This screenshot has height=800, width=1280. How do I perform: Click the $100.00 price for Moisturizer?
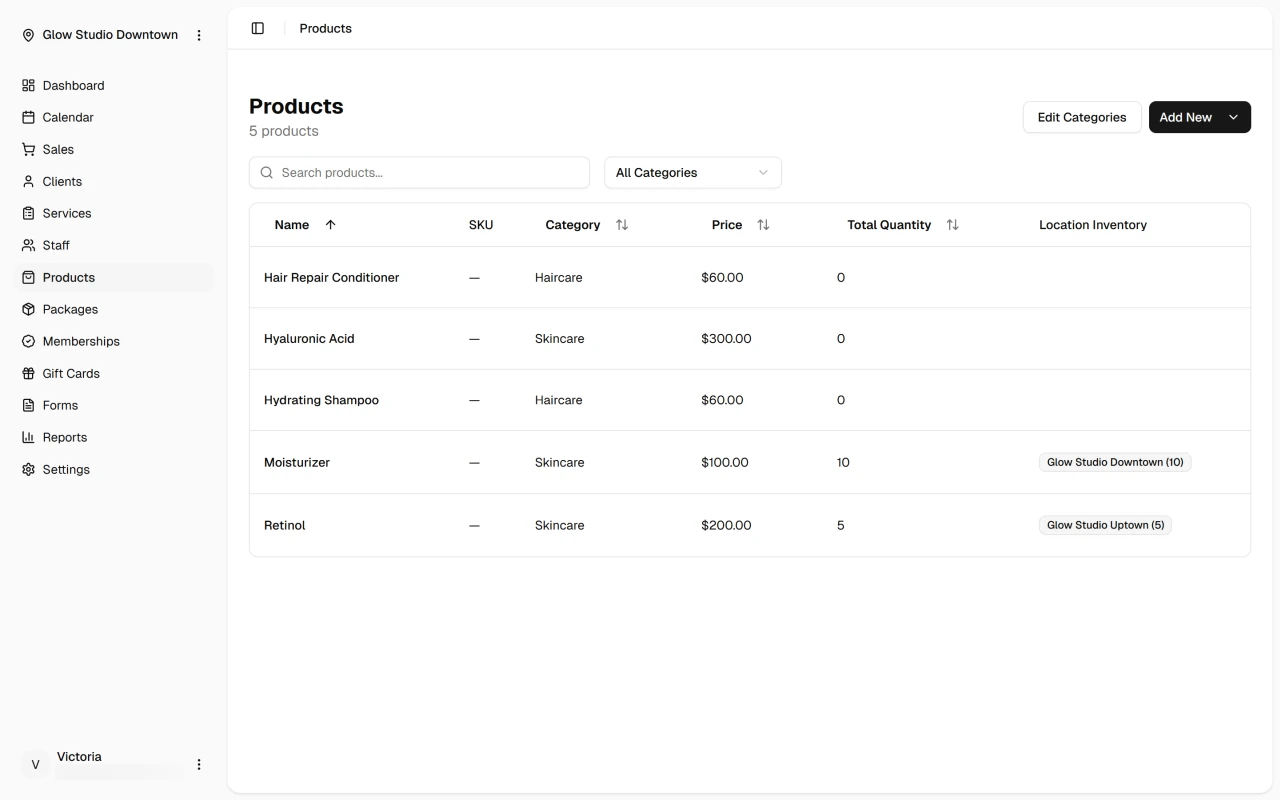(725, 462)
